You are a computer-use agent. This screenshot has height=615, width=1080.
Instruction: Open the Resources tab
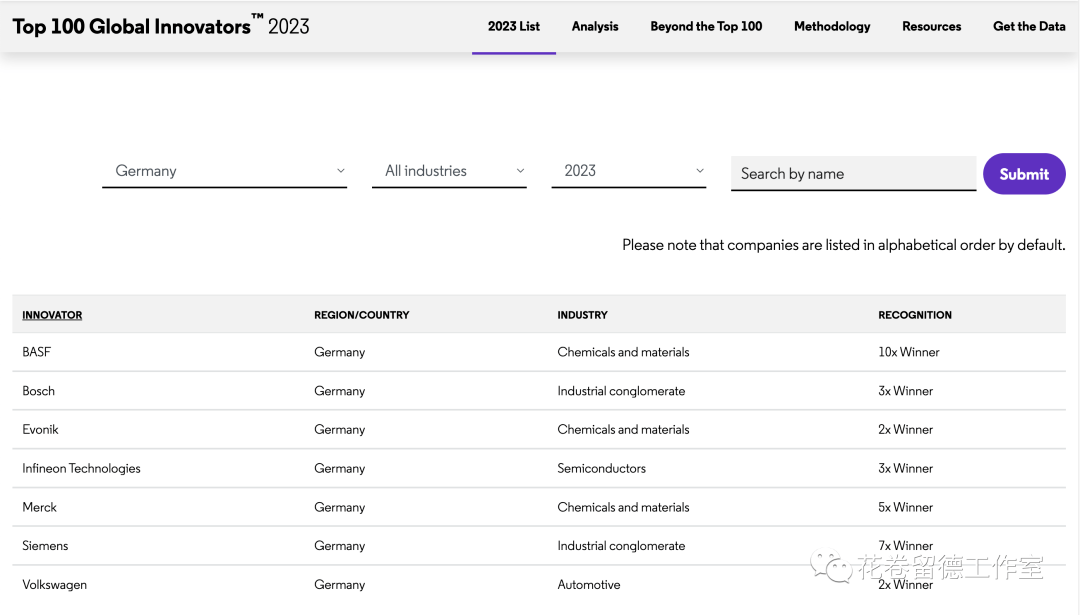pyautogui.click(x=931, y=26)
